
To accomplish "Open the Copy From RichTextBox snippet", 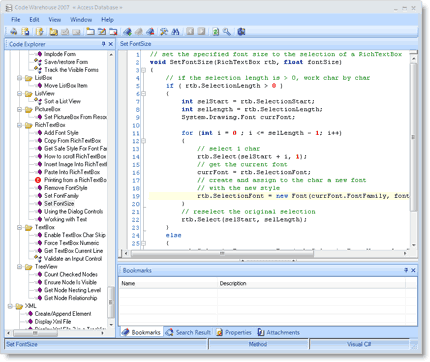I will (72, 141).
